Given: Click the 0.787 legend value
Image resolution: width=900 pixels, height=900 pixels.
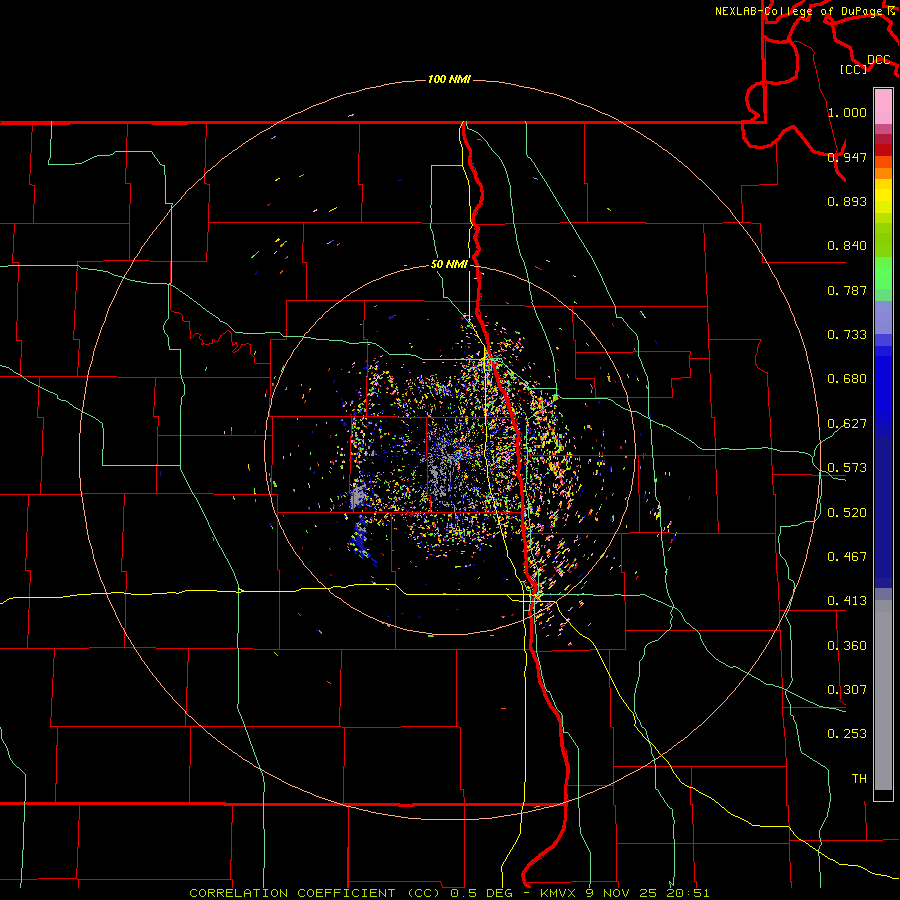Looking at the screenshot, I should (847, 290).
